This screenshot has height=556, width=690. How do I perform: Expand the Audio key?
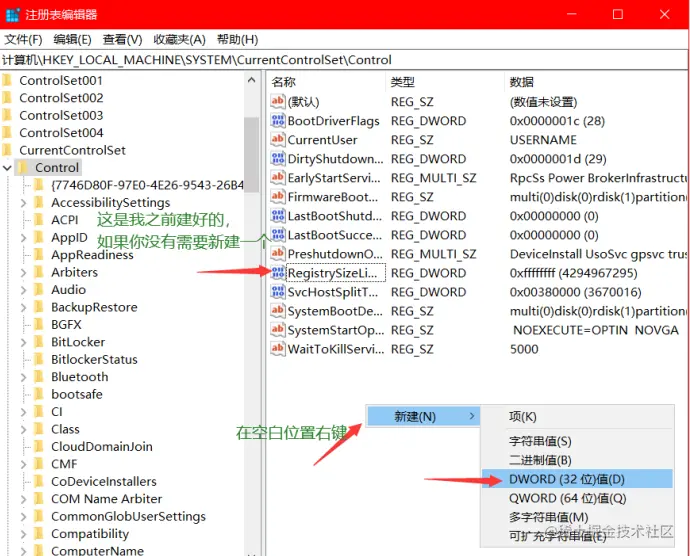(x=23, y=290)
